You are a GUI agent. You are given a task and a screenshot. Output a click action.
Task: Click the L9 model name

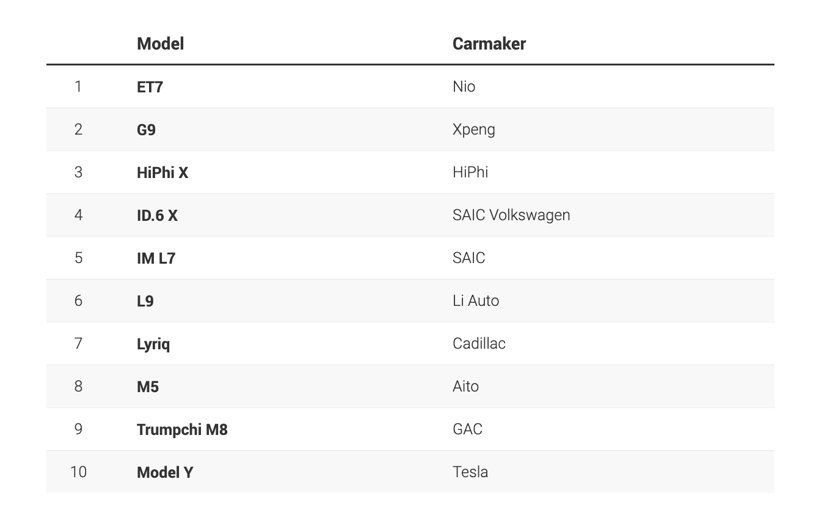[145, 301]
